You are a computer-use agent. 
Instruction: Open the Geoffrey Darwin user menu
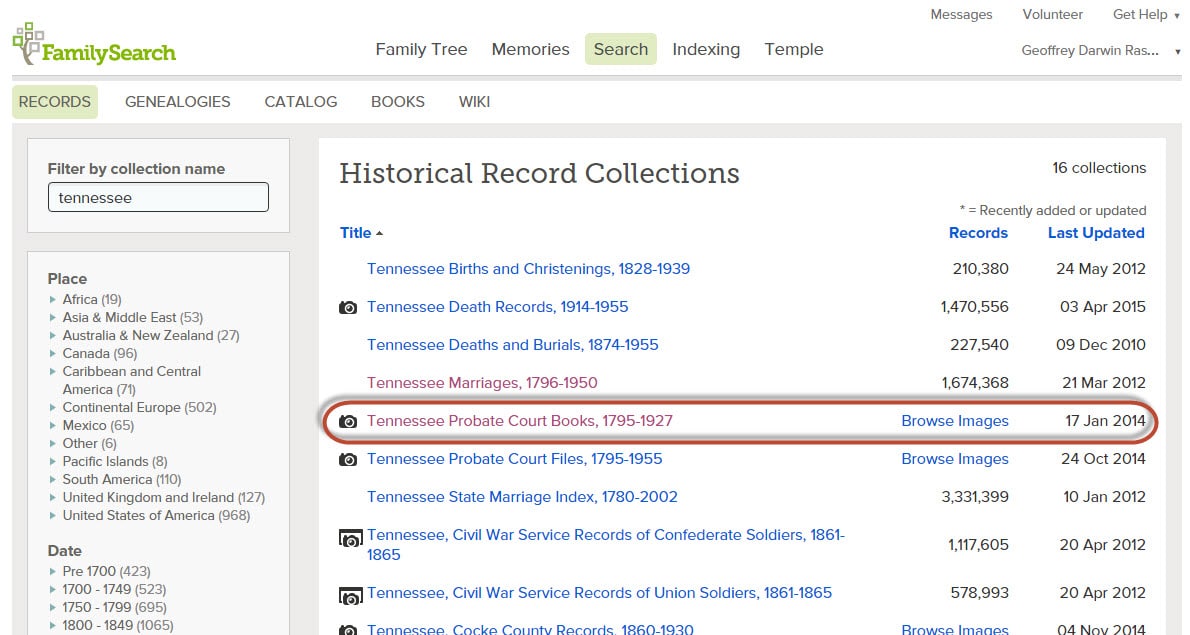[1101, 51]
